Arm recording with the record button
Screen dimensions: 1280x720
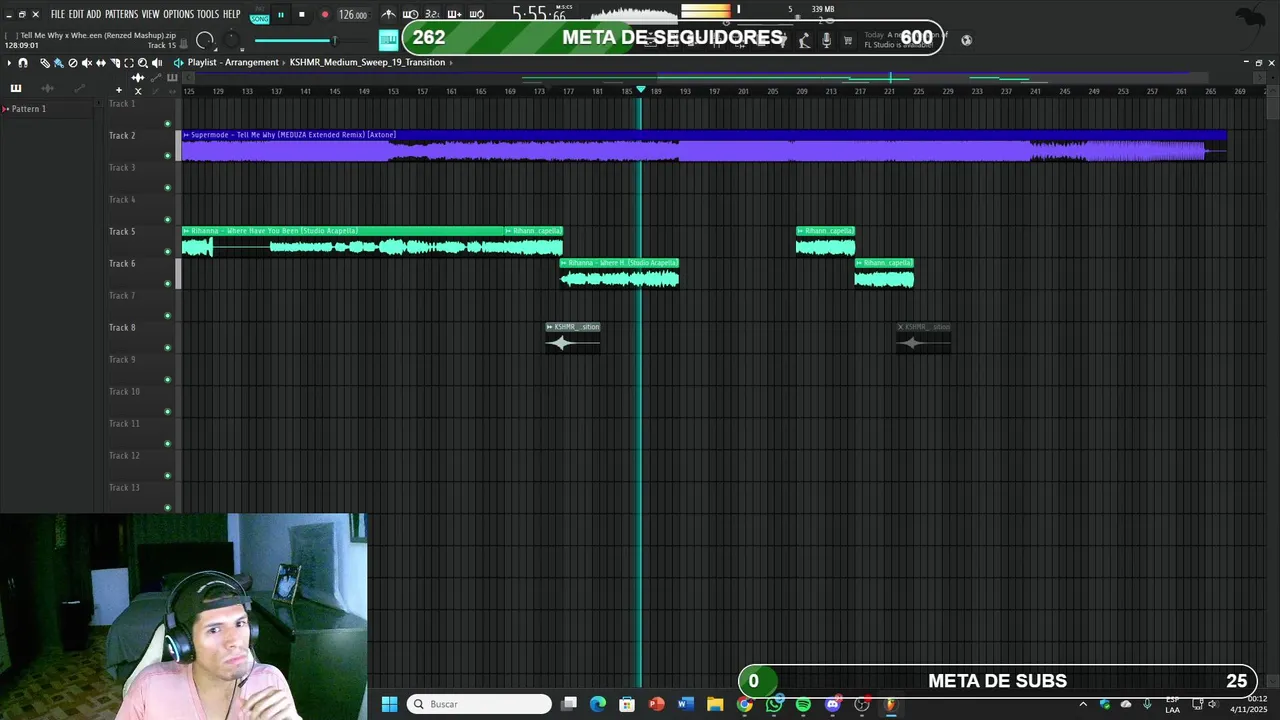click(x=325, y=15)
